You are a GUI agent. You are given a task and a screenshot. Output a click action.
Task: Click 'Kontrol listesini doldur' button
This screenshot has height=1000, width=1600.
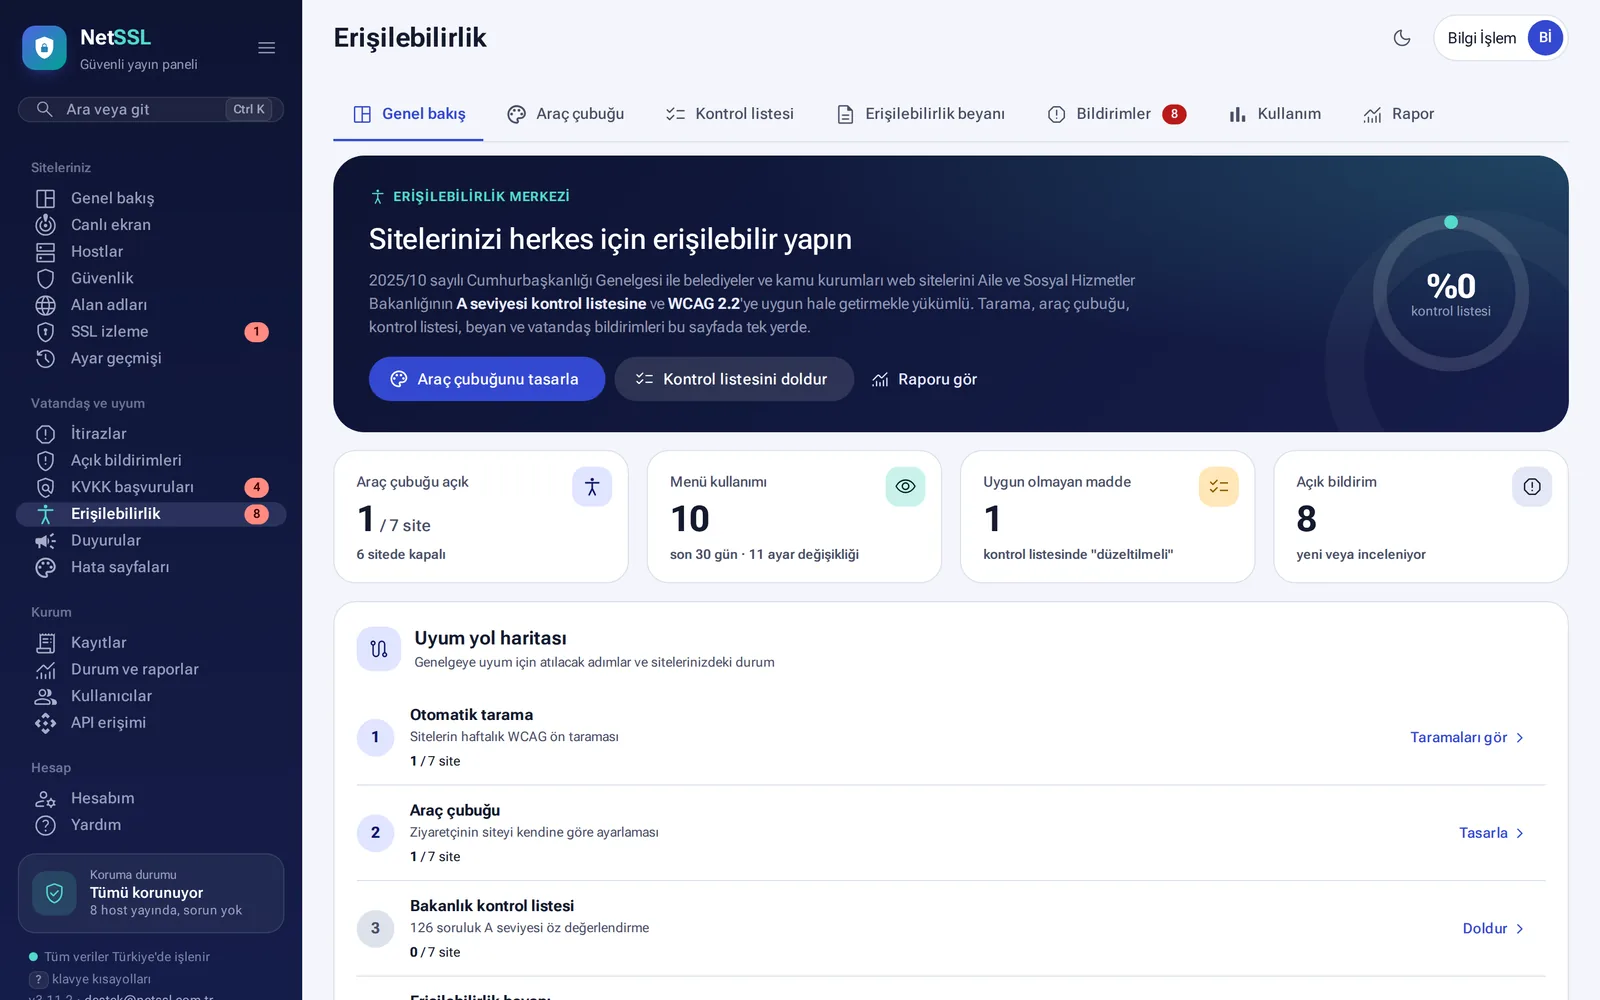734,379
